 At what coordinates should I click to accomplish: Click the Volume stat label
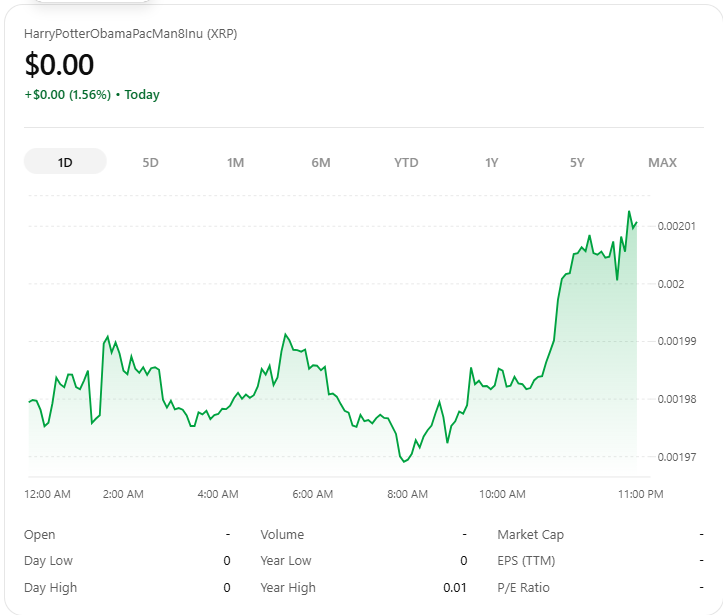282,535
